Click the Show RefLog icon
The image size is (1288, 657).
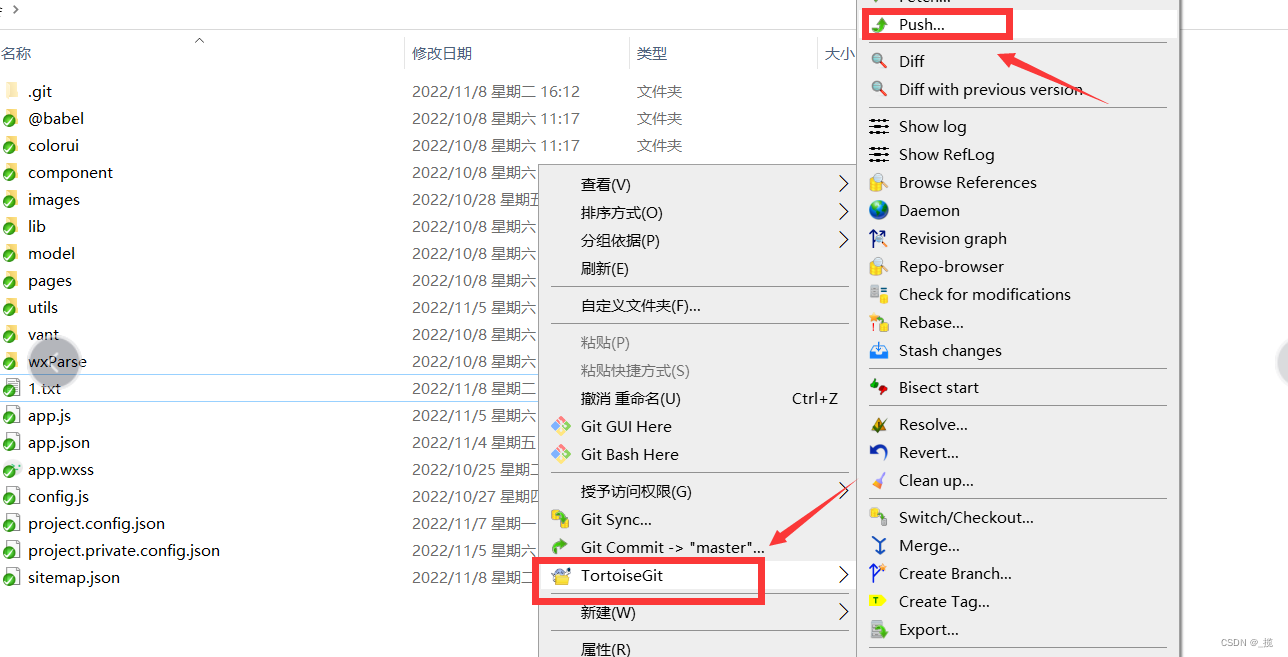879,154
